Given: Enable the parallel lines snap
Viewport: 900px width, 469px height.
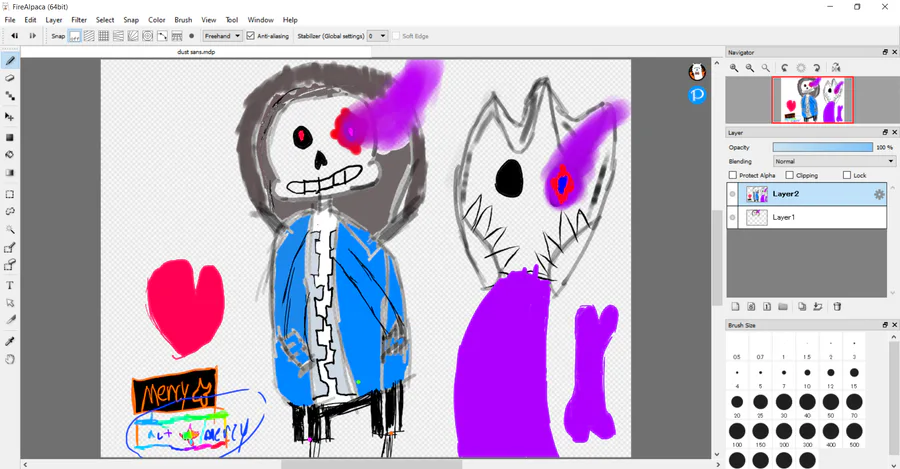Looking at the screenshot, I should [89, 36].
